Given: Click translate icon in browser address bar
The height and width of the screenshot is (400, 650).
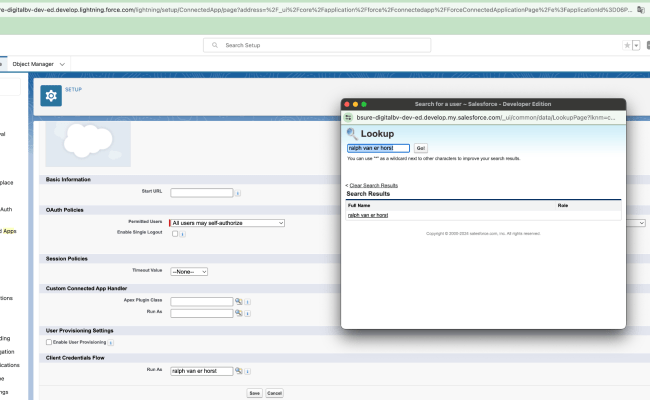Looking at the screenshot, I should coord(640,10).
